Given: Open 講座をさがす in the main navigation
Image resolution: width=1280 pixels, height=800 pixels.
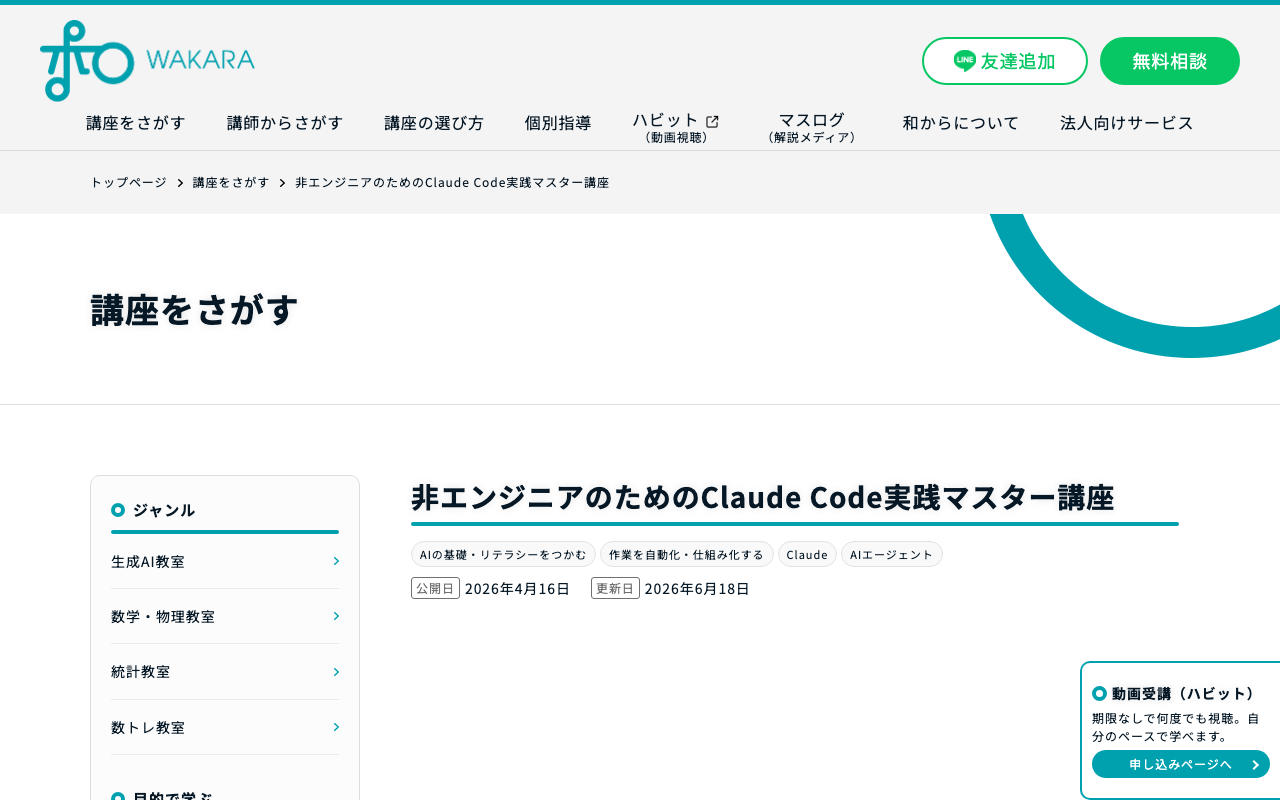Looking at the screenshot, I should tap(136, 123).
